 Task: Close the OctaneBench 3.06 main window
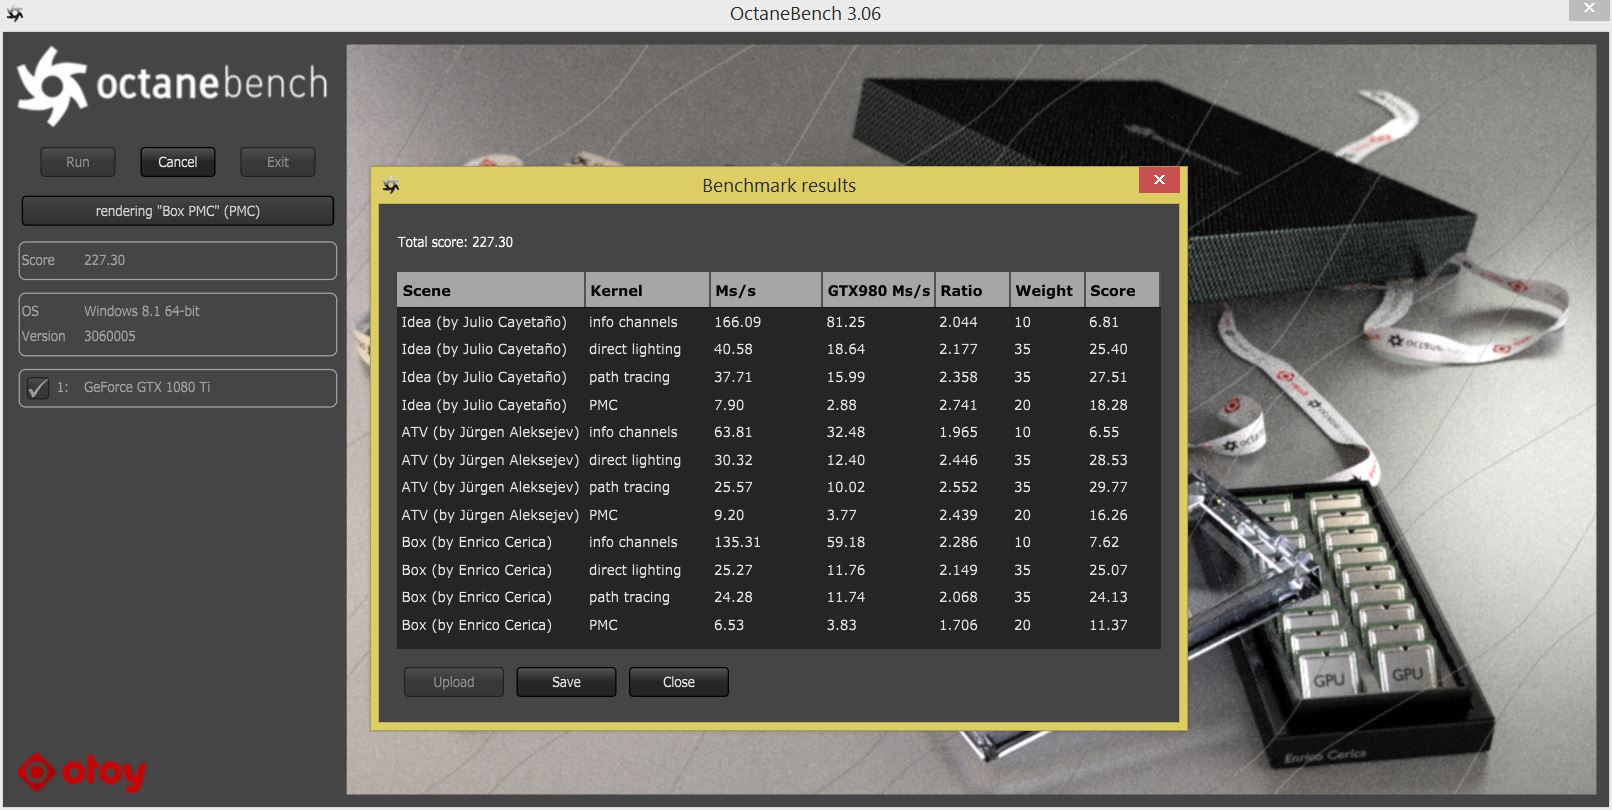[1589, 9]
